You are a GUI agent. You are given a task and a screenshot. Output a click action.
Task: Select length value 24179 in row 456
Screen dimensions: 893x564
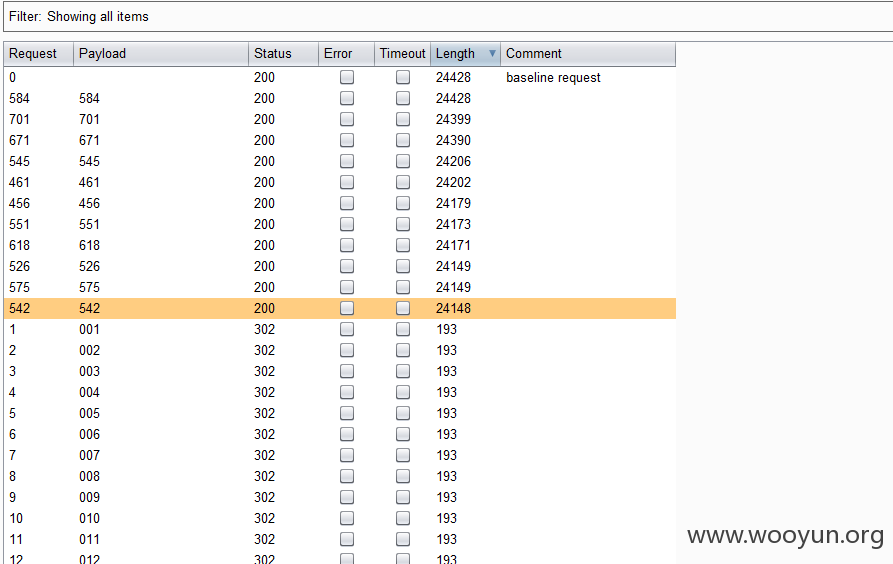pos(453,203)
